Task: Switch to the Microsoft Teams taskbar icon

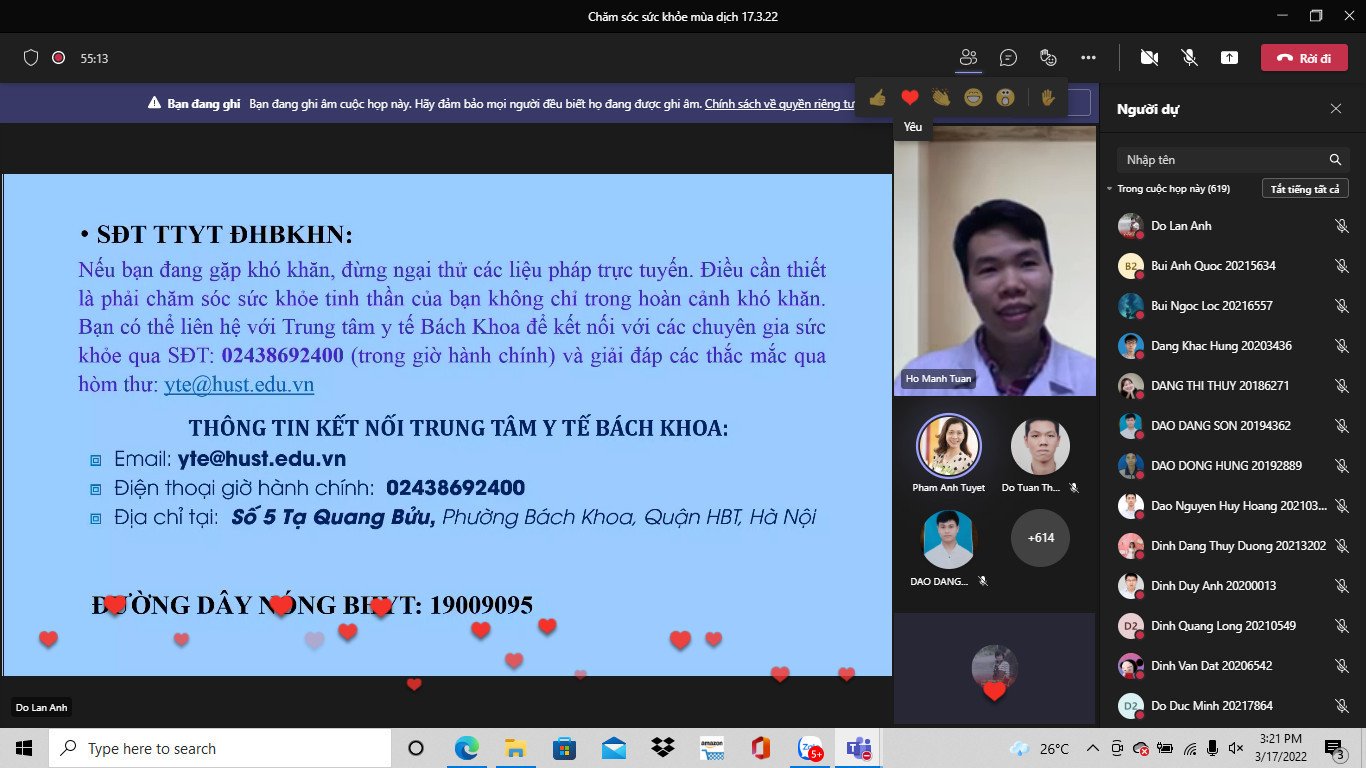Action: pos(858,747)
